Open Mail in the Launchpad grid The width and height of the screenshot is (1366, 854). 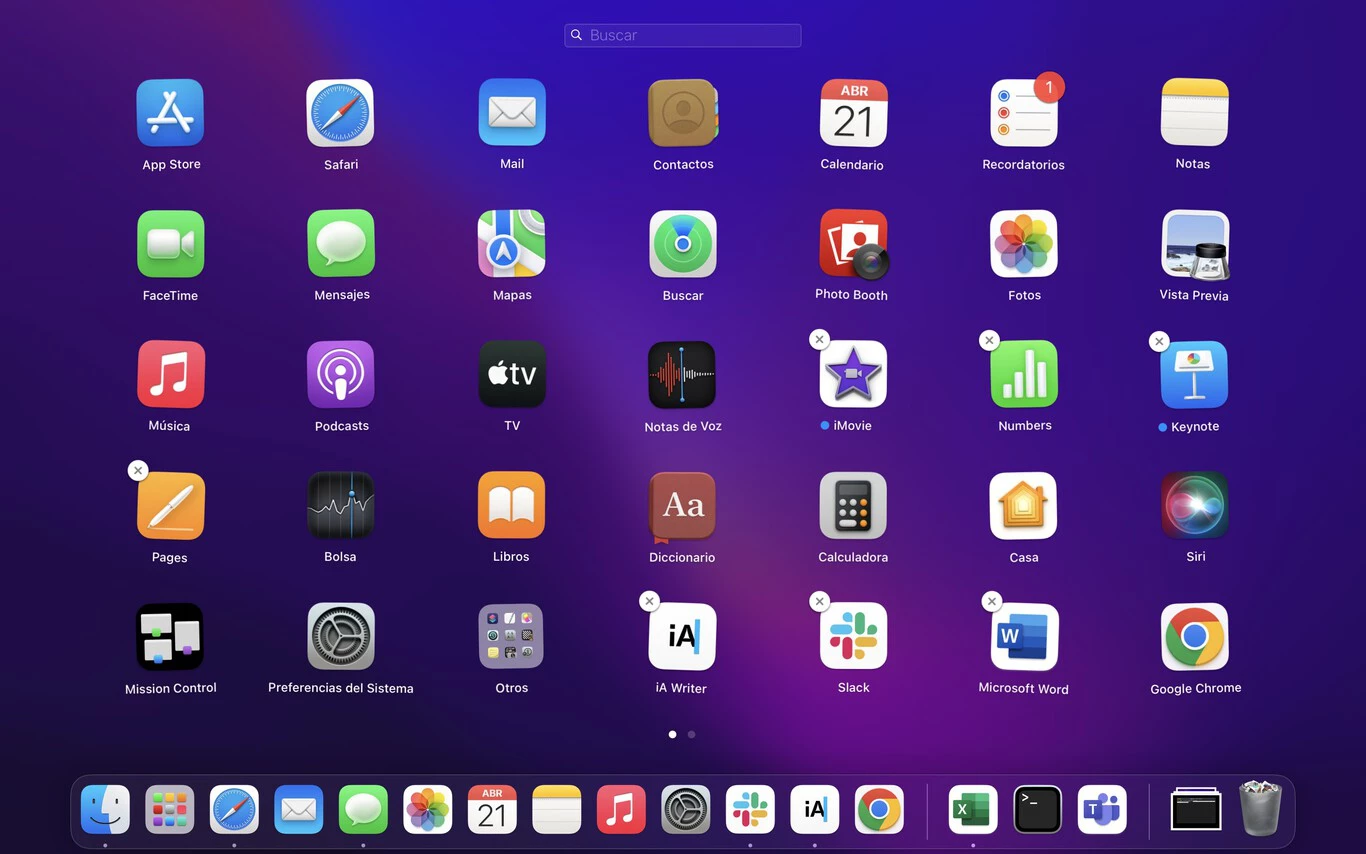(512, 113)
